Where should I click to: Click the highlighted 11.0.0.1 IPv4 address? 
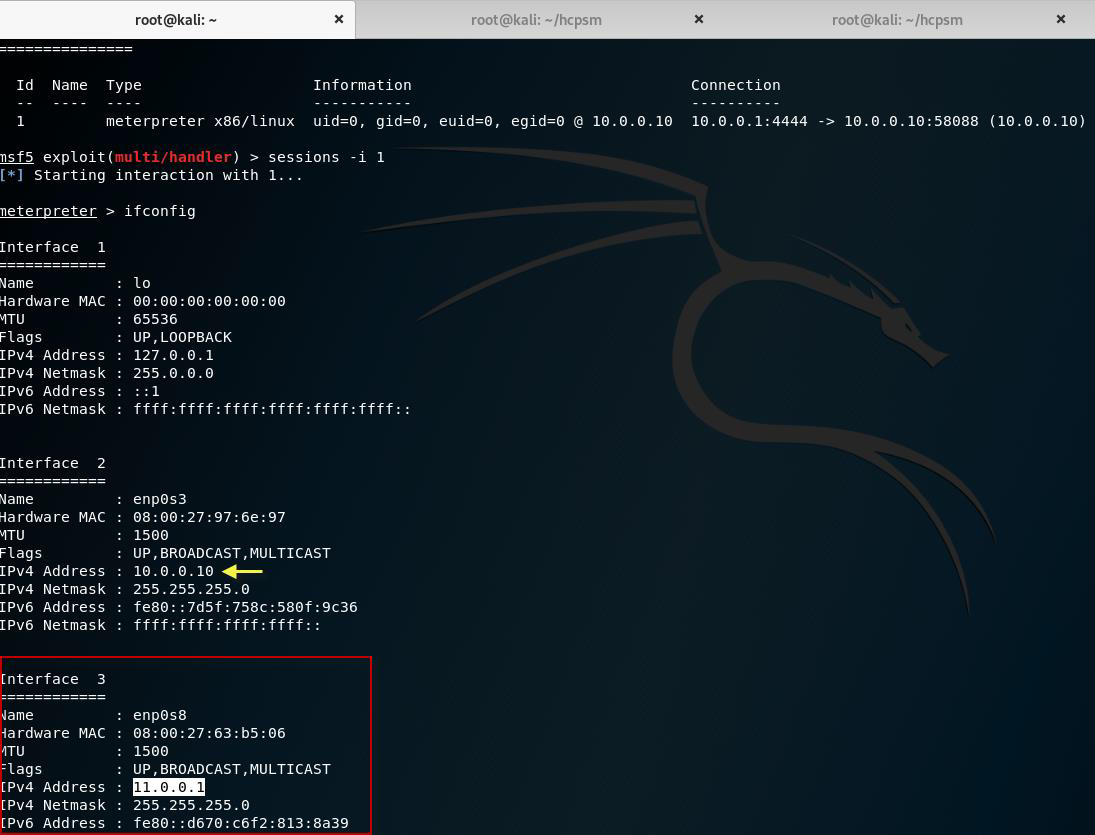point(169,788)
